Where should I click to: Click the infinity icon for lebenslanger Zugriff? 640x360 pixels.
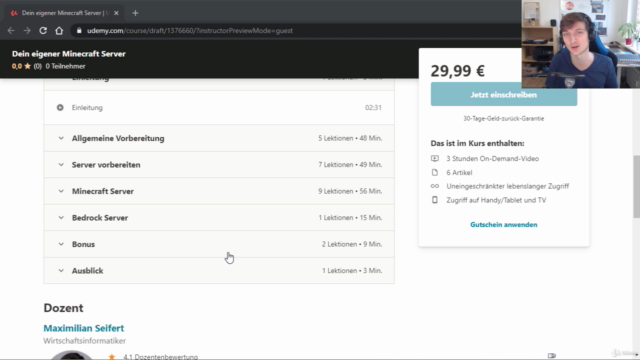coord(435,186)
